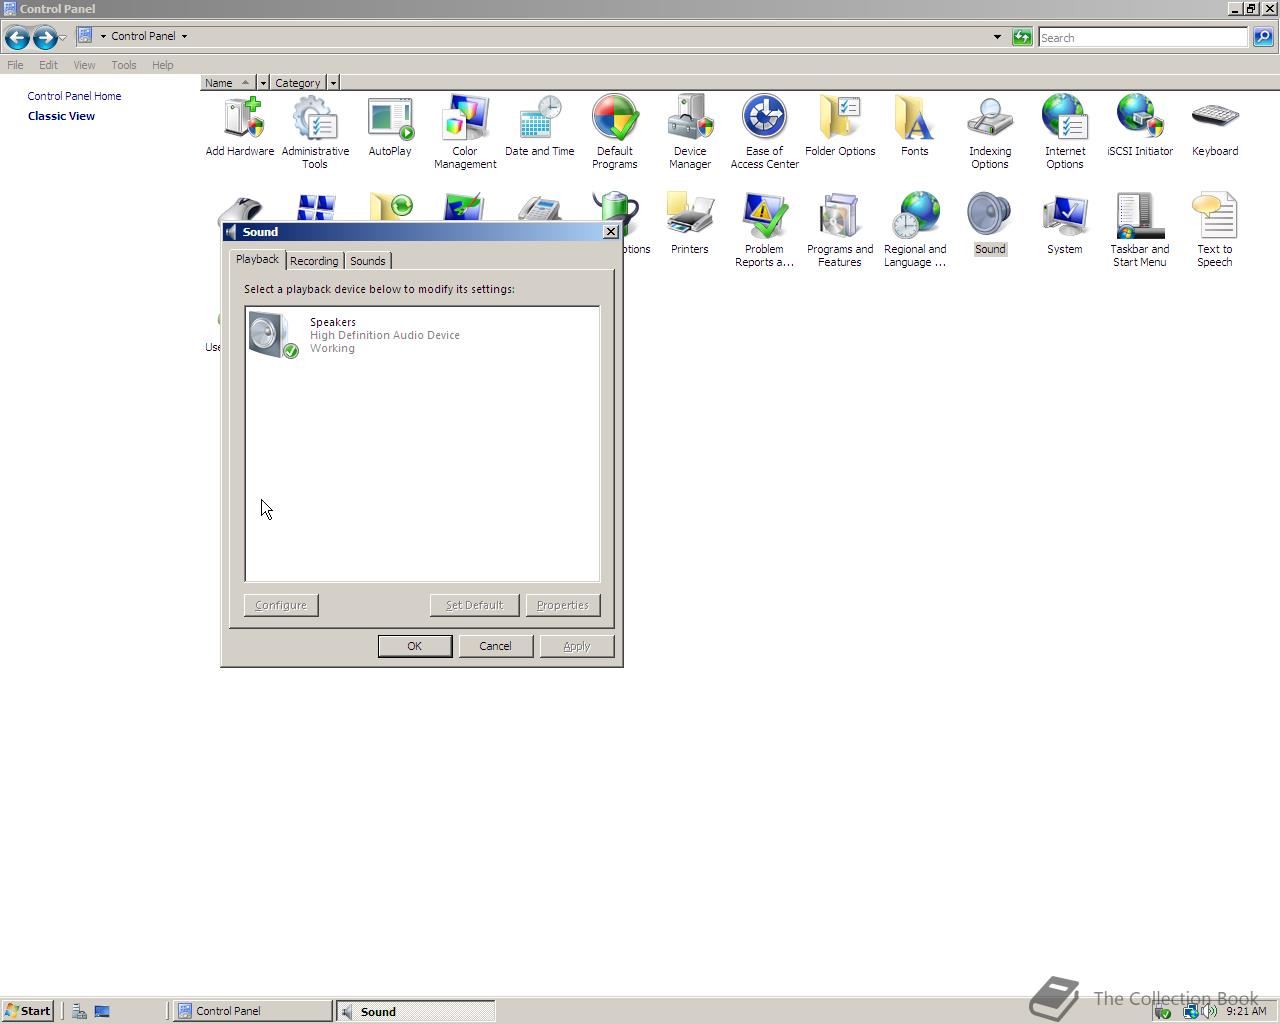Open the recent pages dropdown arrow

(63, 38)
